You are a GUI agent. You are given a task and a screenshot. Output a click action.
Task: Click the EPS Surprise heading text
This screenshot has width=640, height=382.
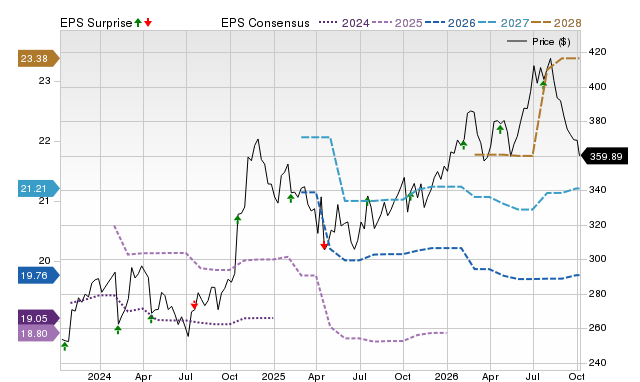pyautogui.click(x=96, y=23)
